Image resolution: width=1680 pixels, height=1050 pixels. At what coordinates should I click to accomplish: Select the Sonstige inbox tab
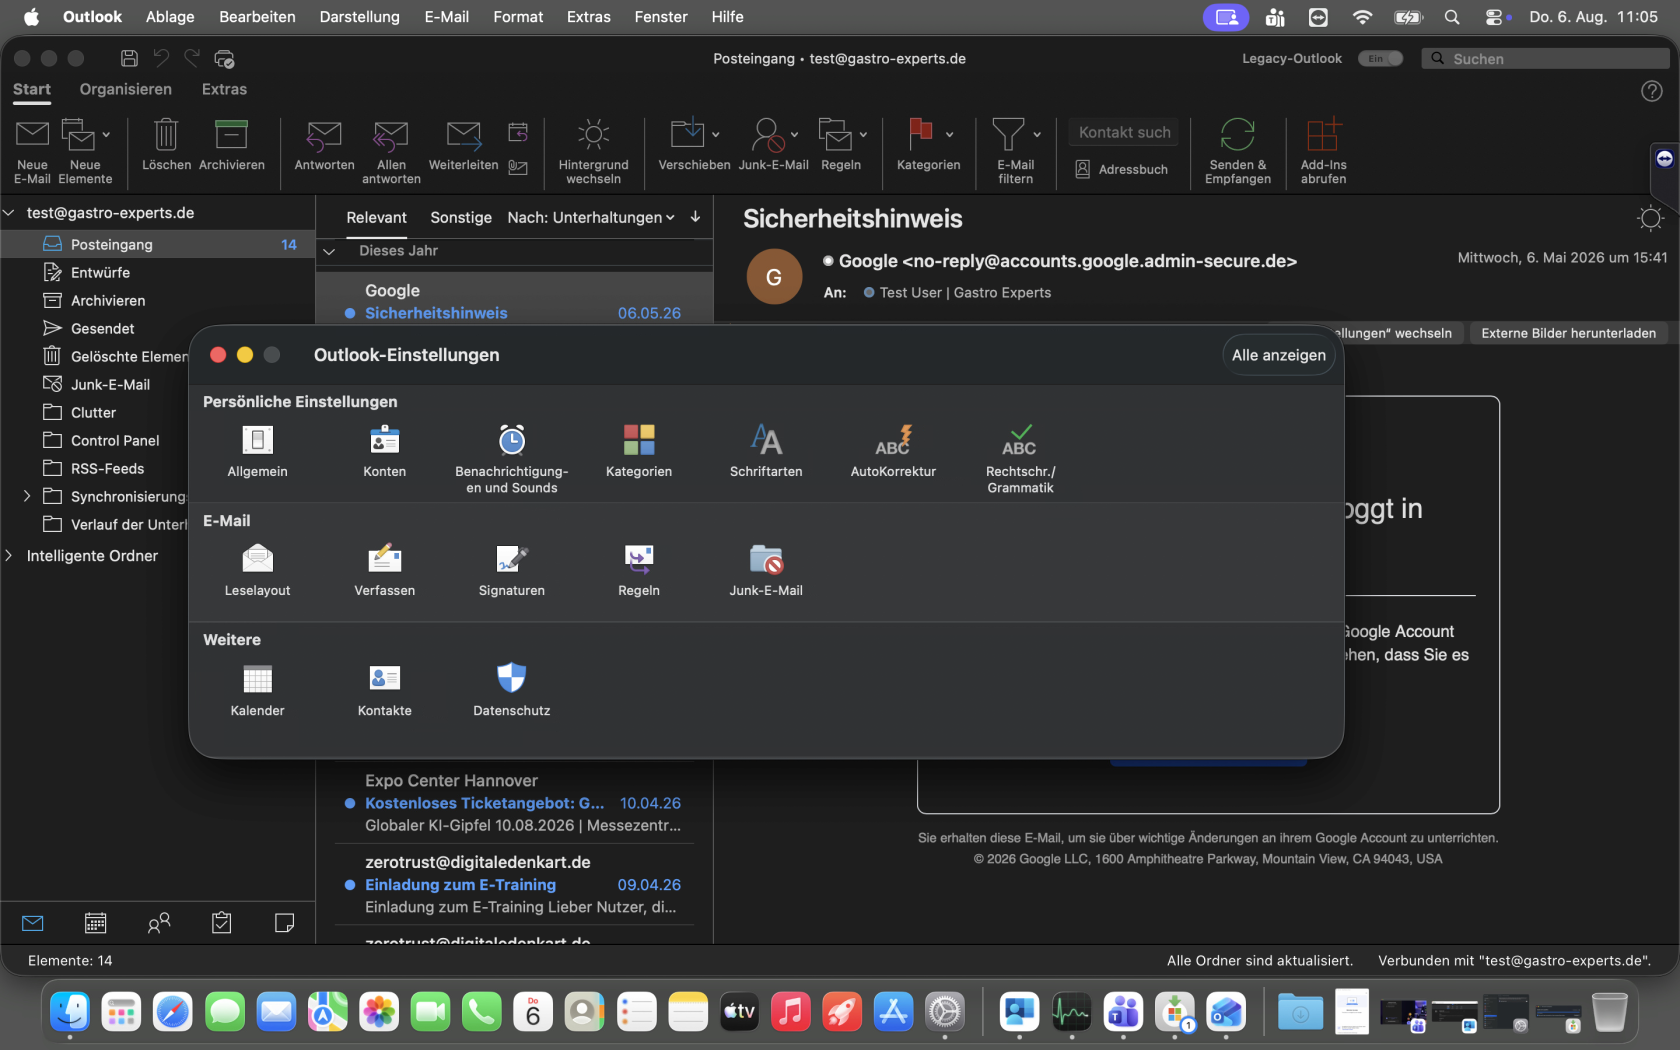(461, 217)
